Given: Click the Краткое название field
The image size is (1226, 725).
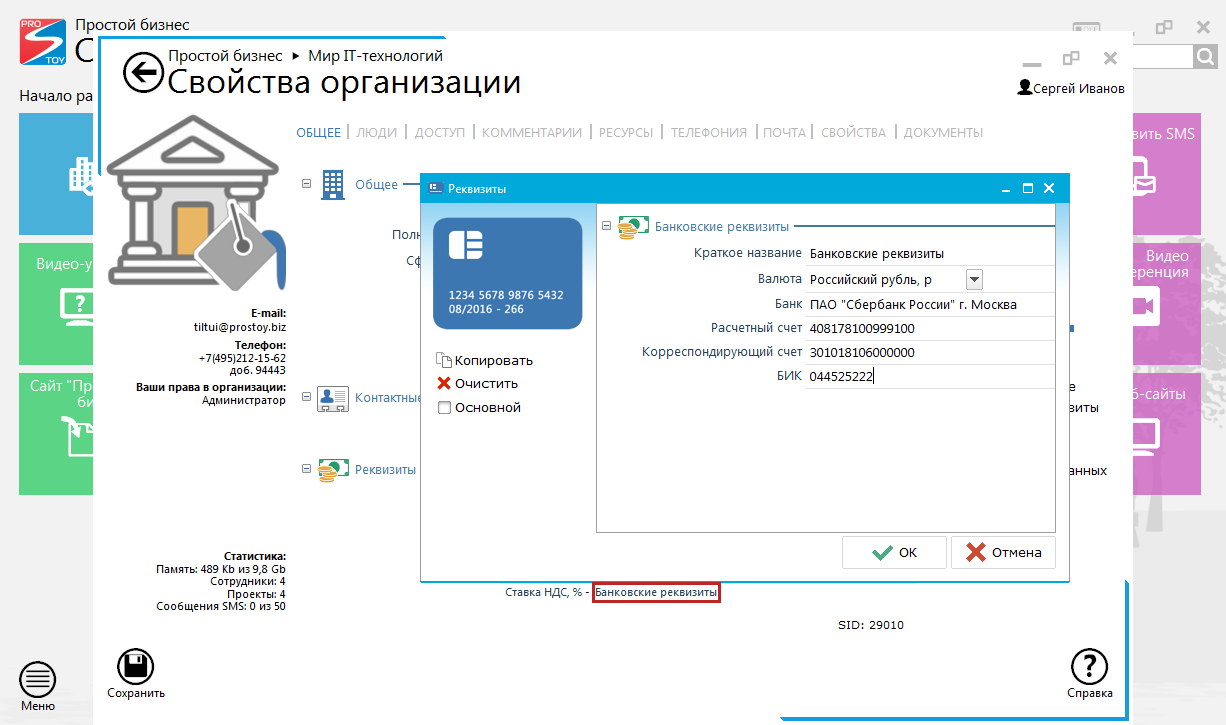Looking at the screenshot, I should (x=930, y=253).
